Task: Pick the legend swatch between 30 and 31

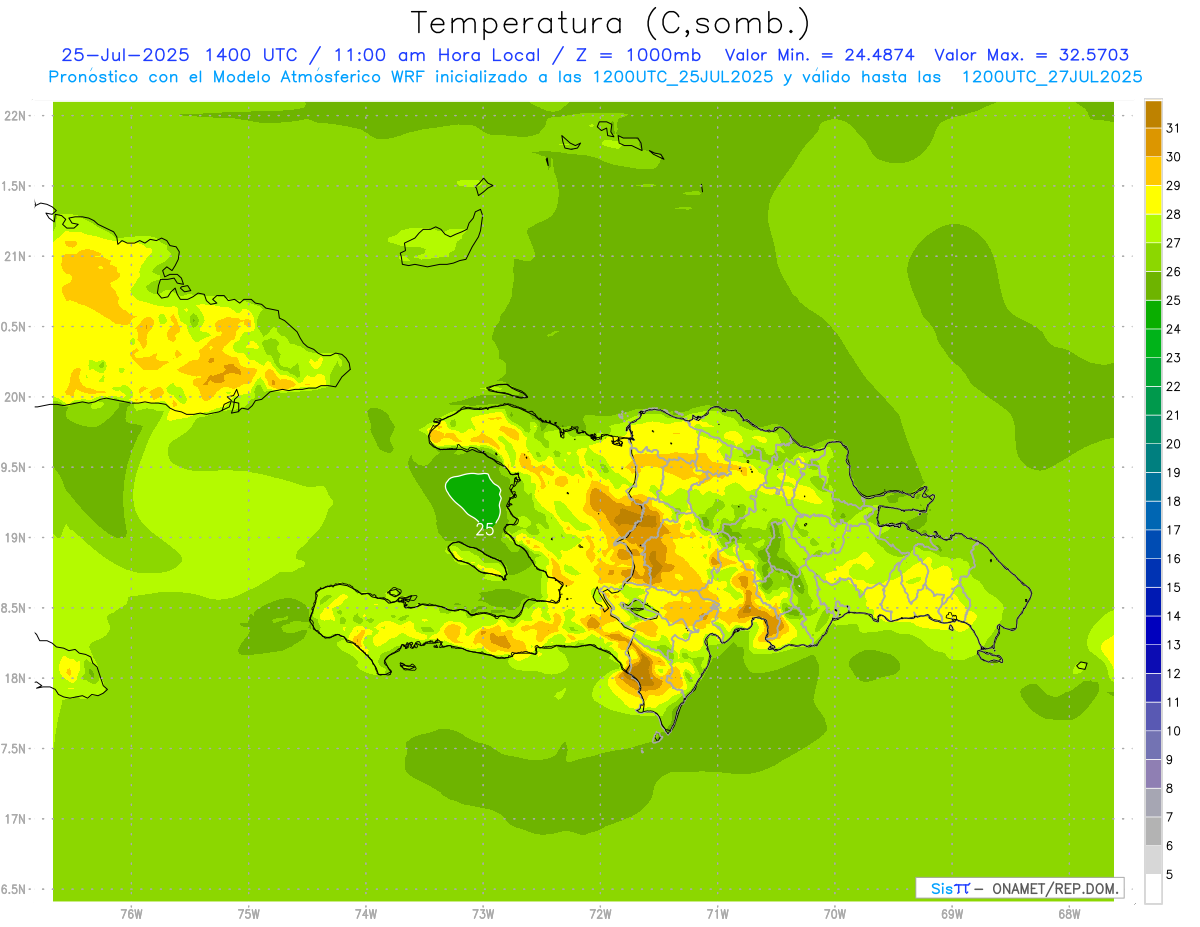Action: coord(1153,142)
